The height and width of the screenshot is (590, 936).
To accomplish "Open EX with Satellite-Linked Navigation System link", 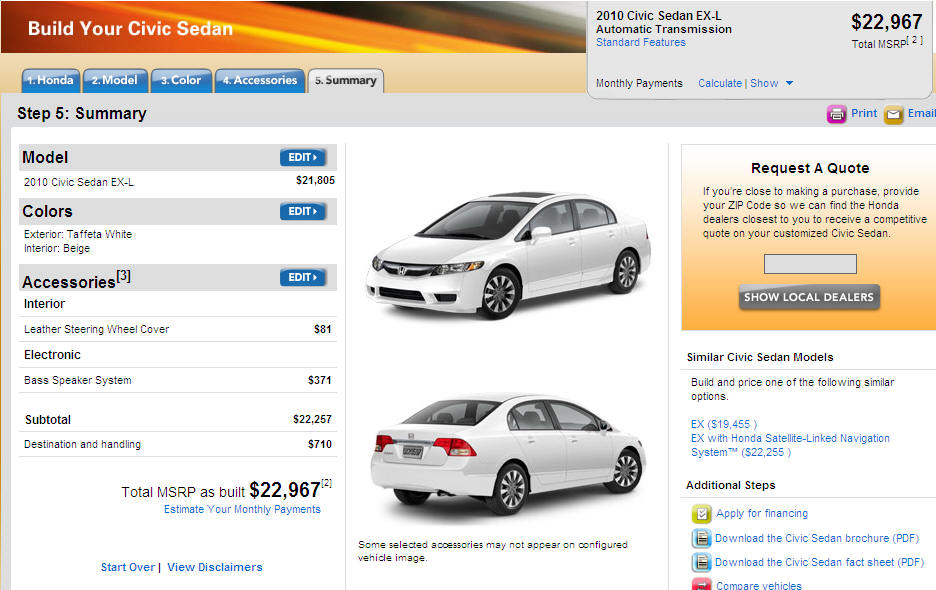I will [x=790, y=445].
